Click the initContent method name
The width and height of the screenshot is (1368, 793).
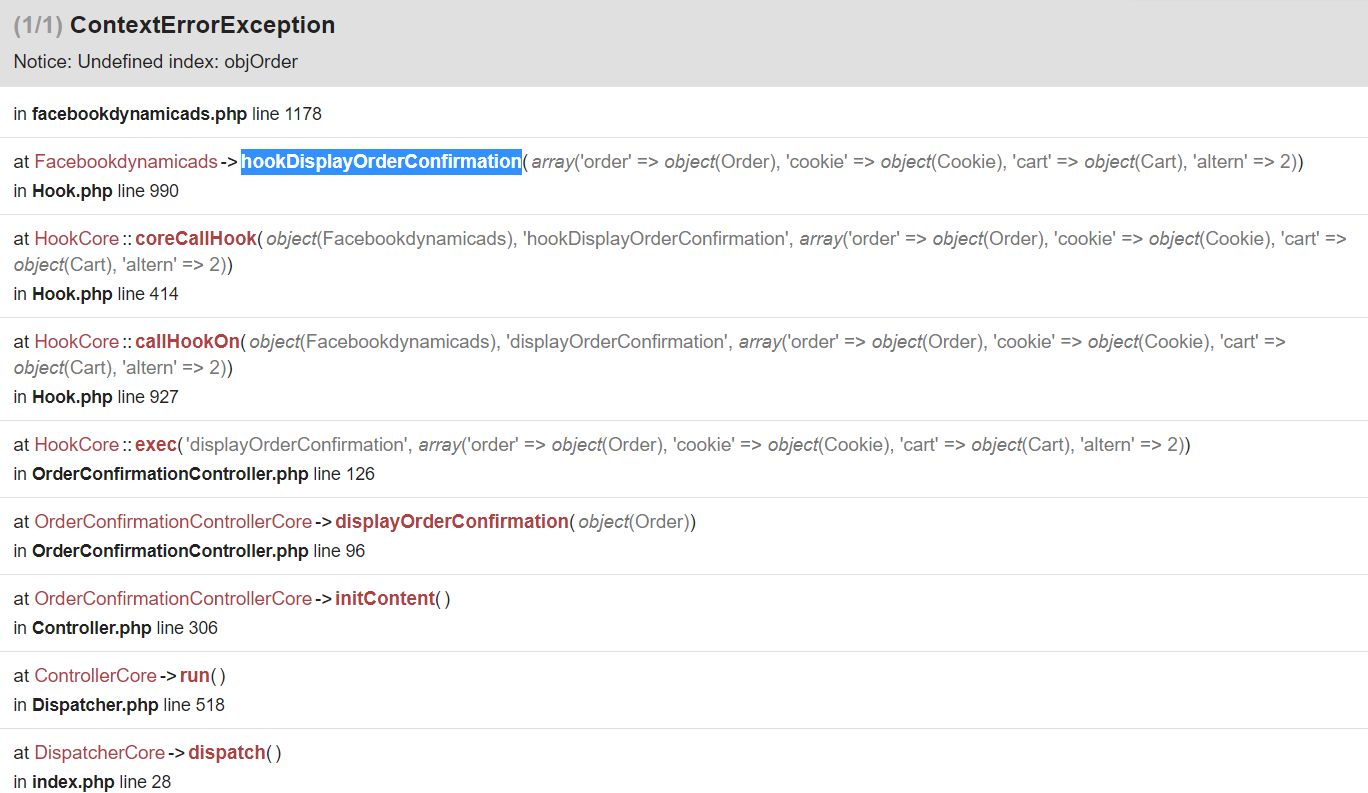[385, 599]
